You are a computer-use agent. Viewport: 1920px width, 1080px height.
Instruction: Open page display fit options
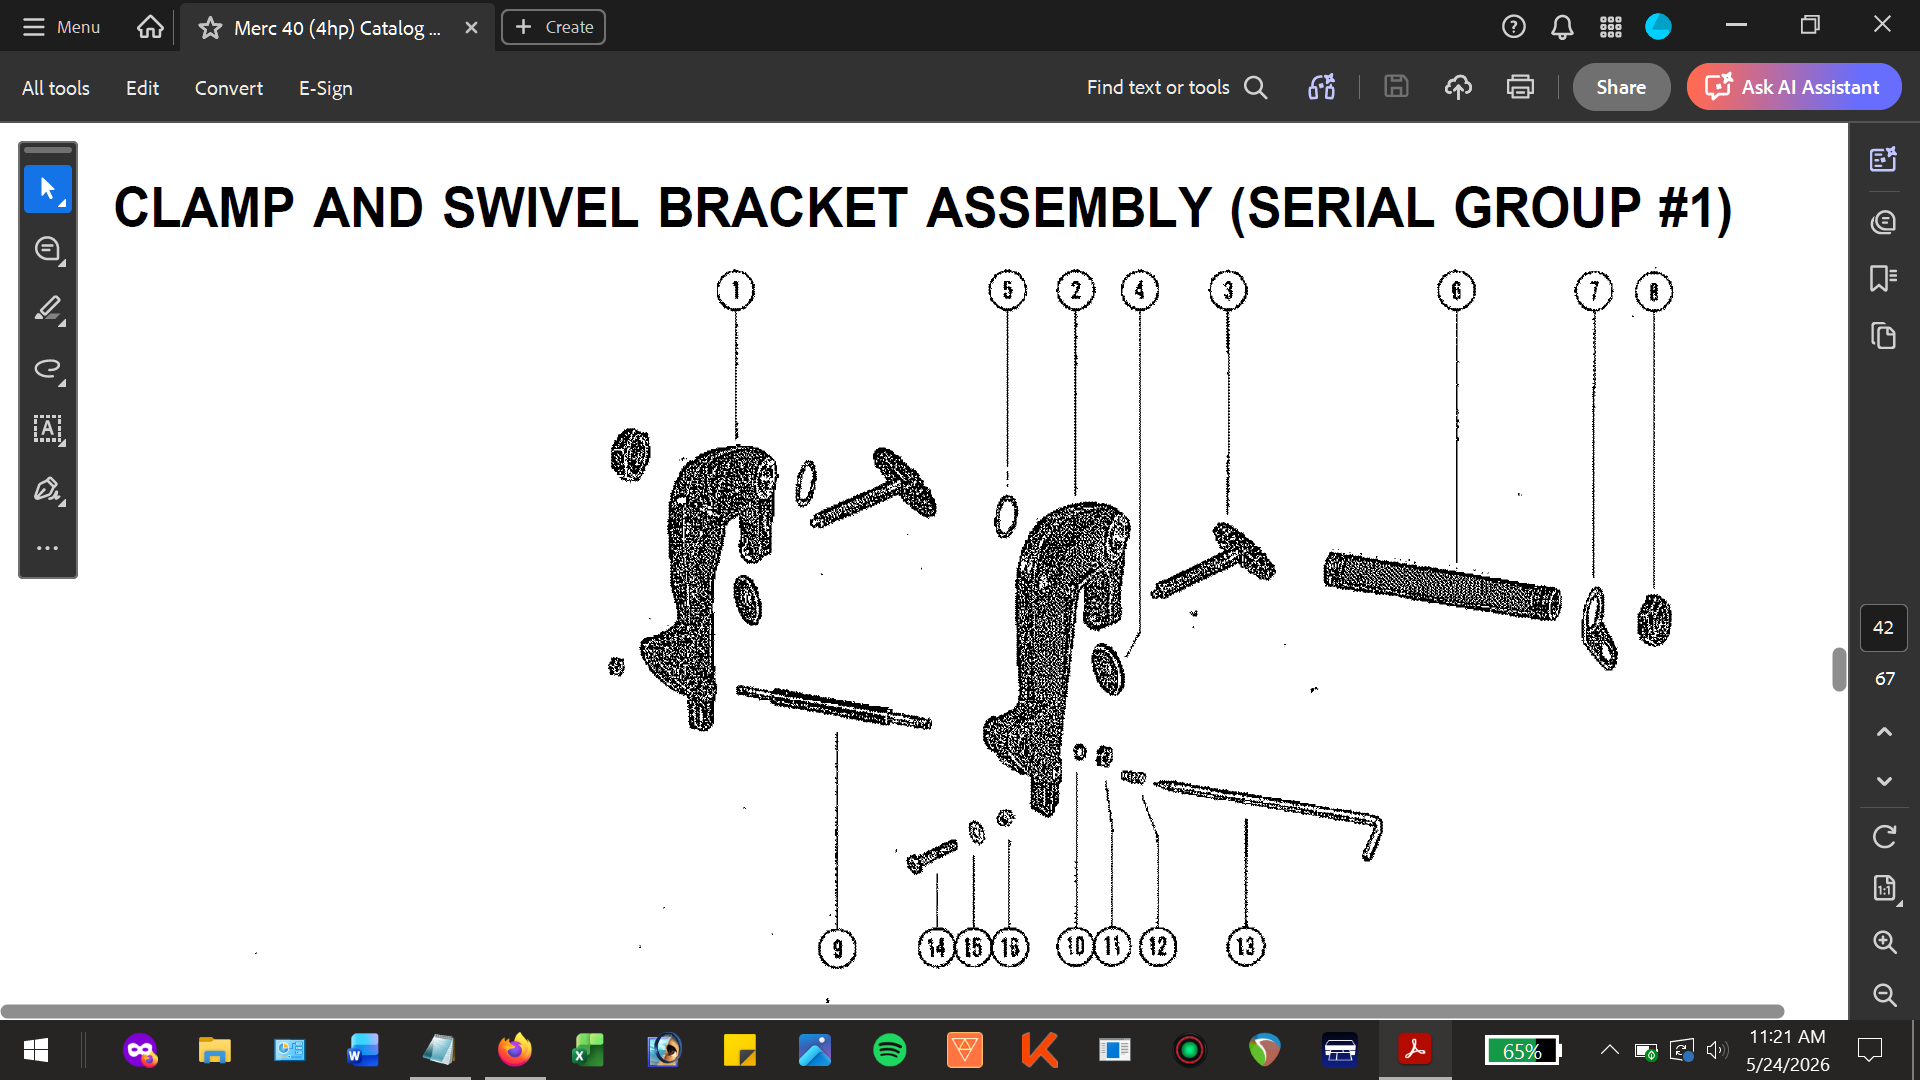[1884, 888]
